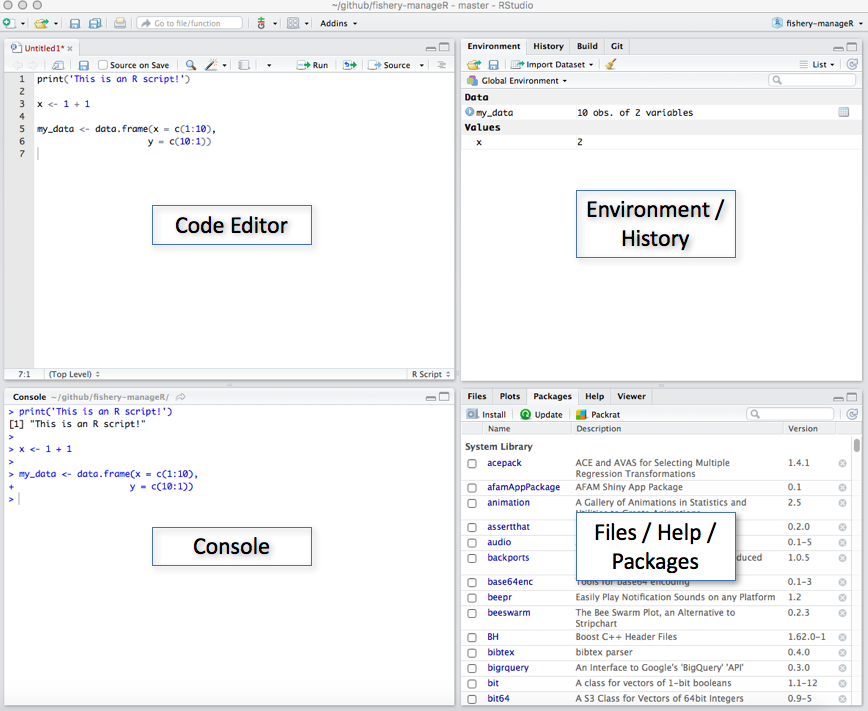Viewport: 868px width, 711px height.
Task: Switch to the History tab
Action: coord(547,46)
